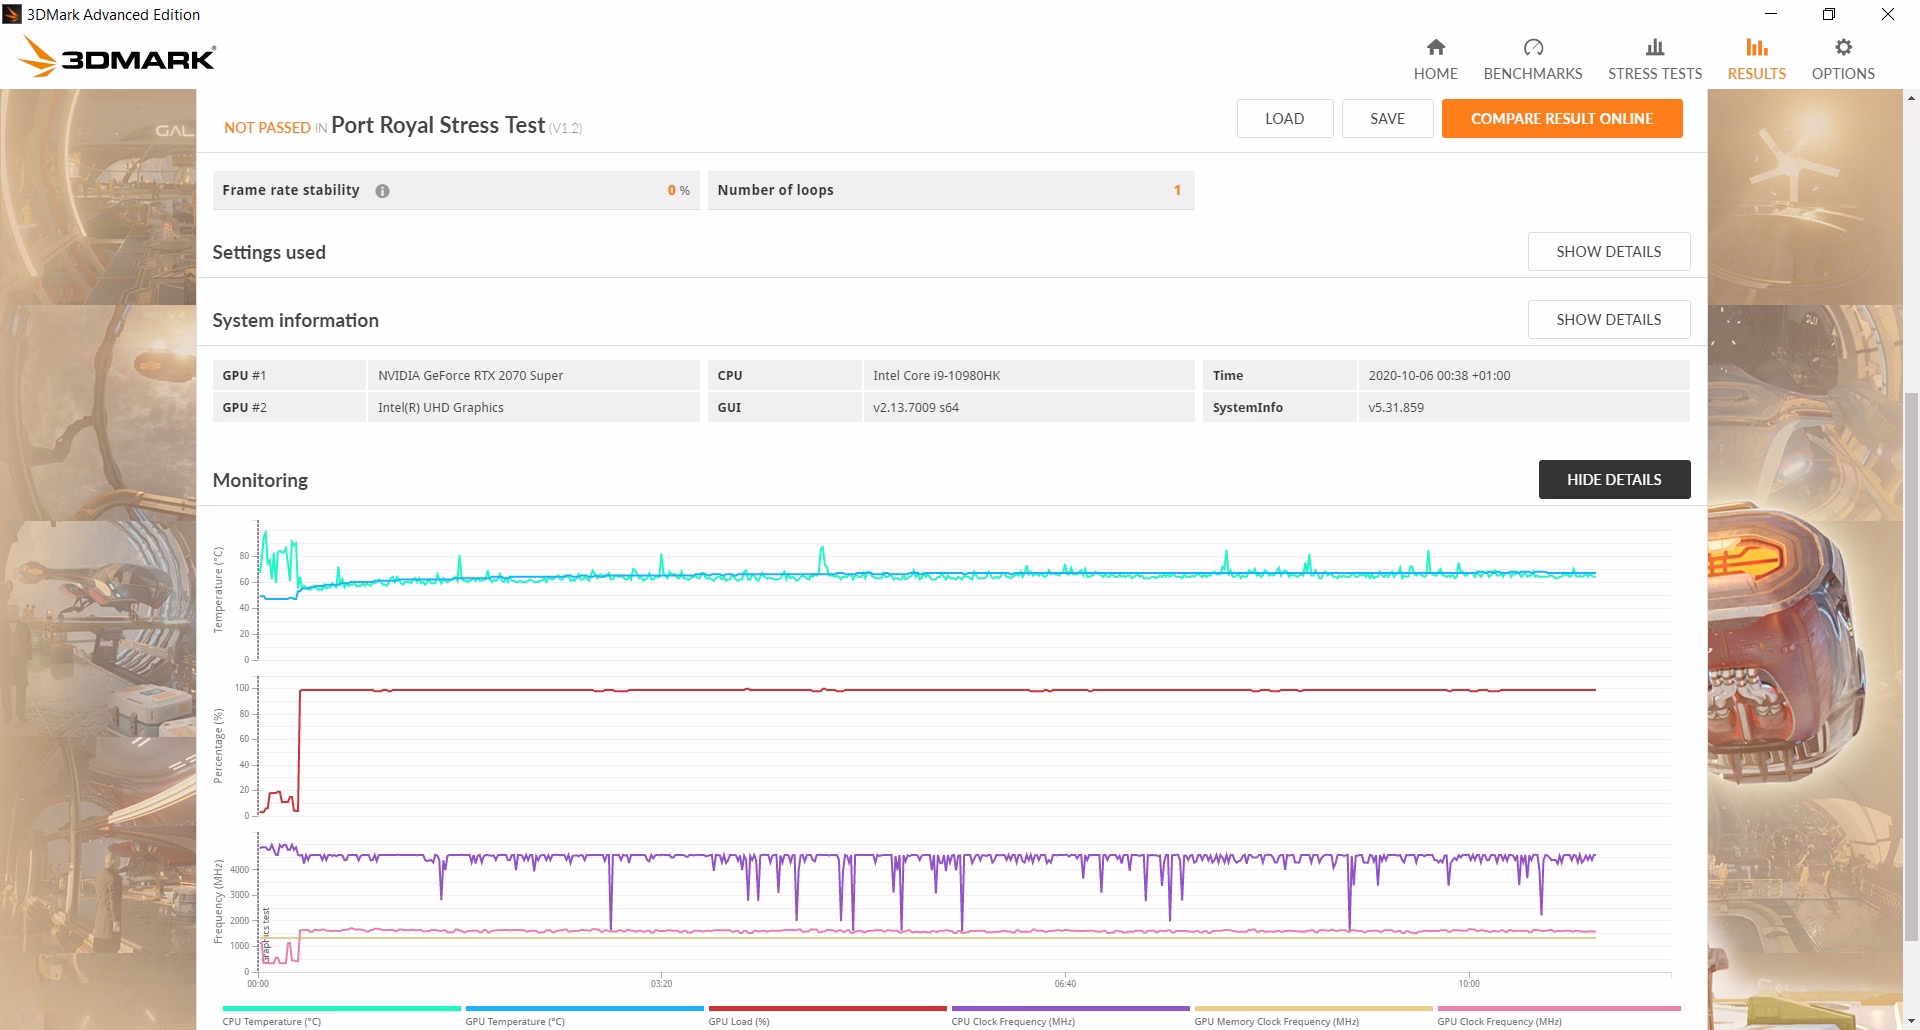Image resolution: width=1920 pixels, height=1030 pixels.
Task: Toggle GPU Clock Frequency legend
Action: coord(1558,1008)
